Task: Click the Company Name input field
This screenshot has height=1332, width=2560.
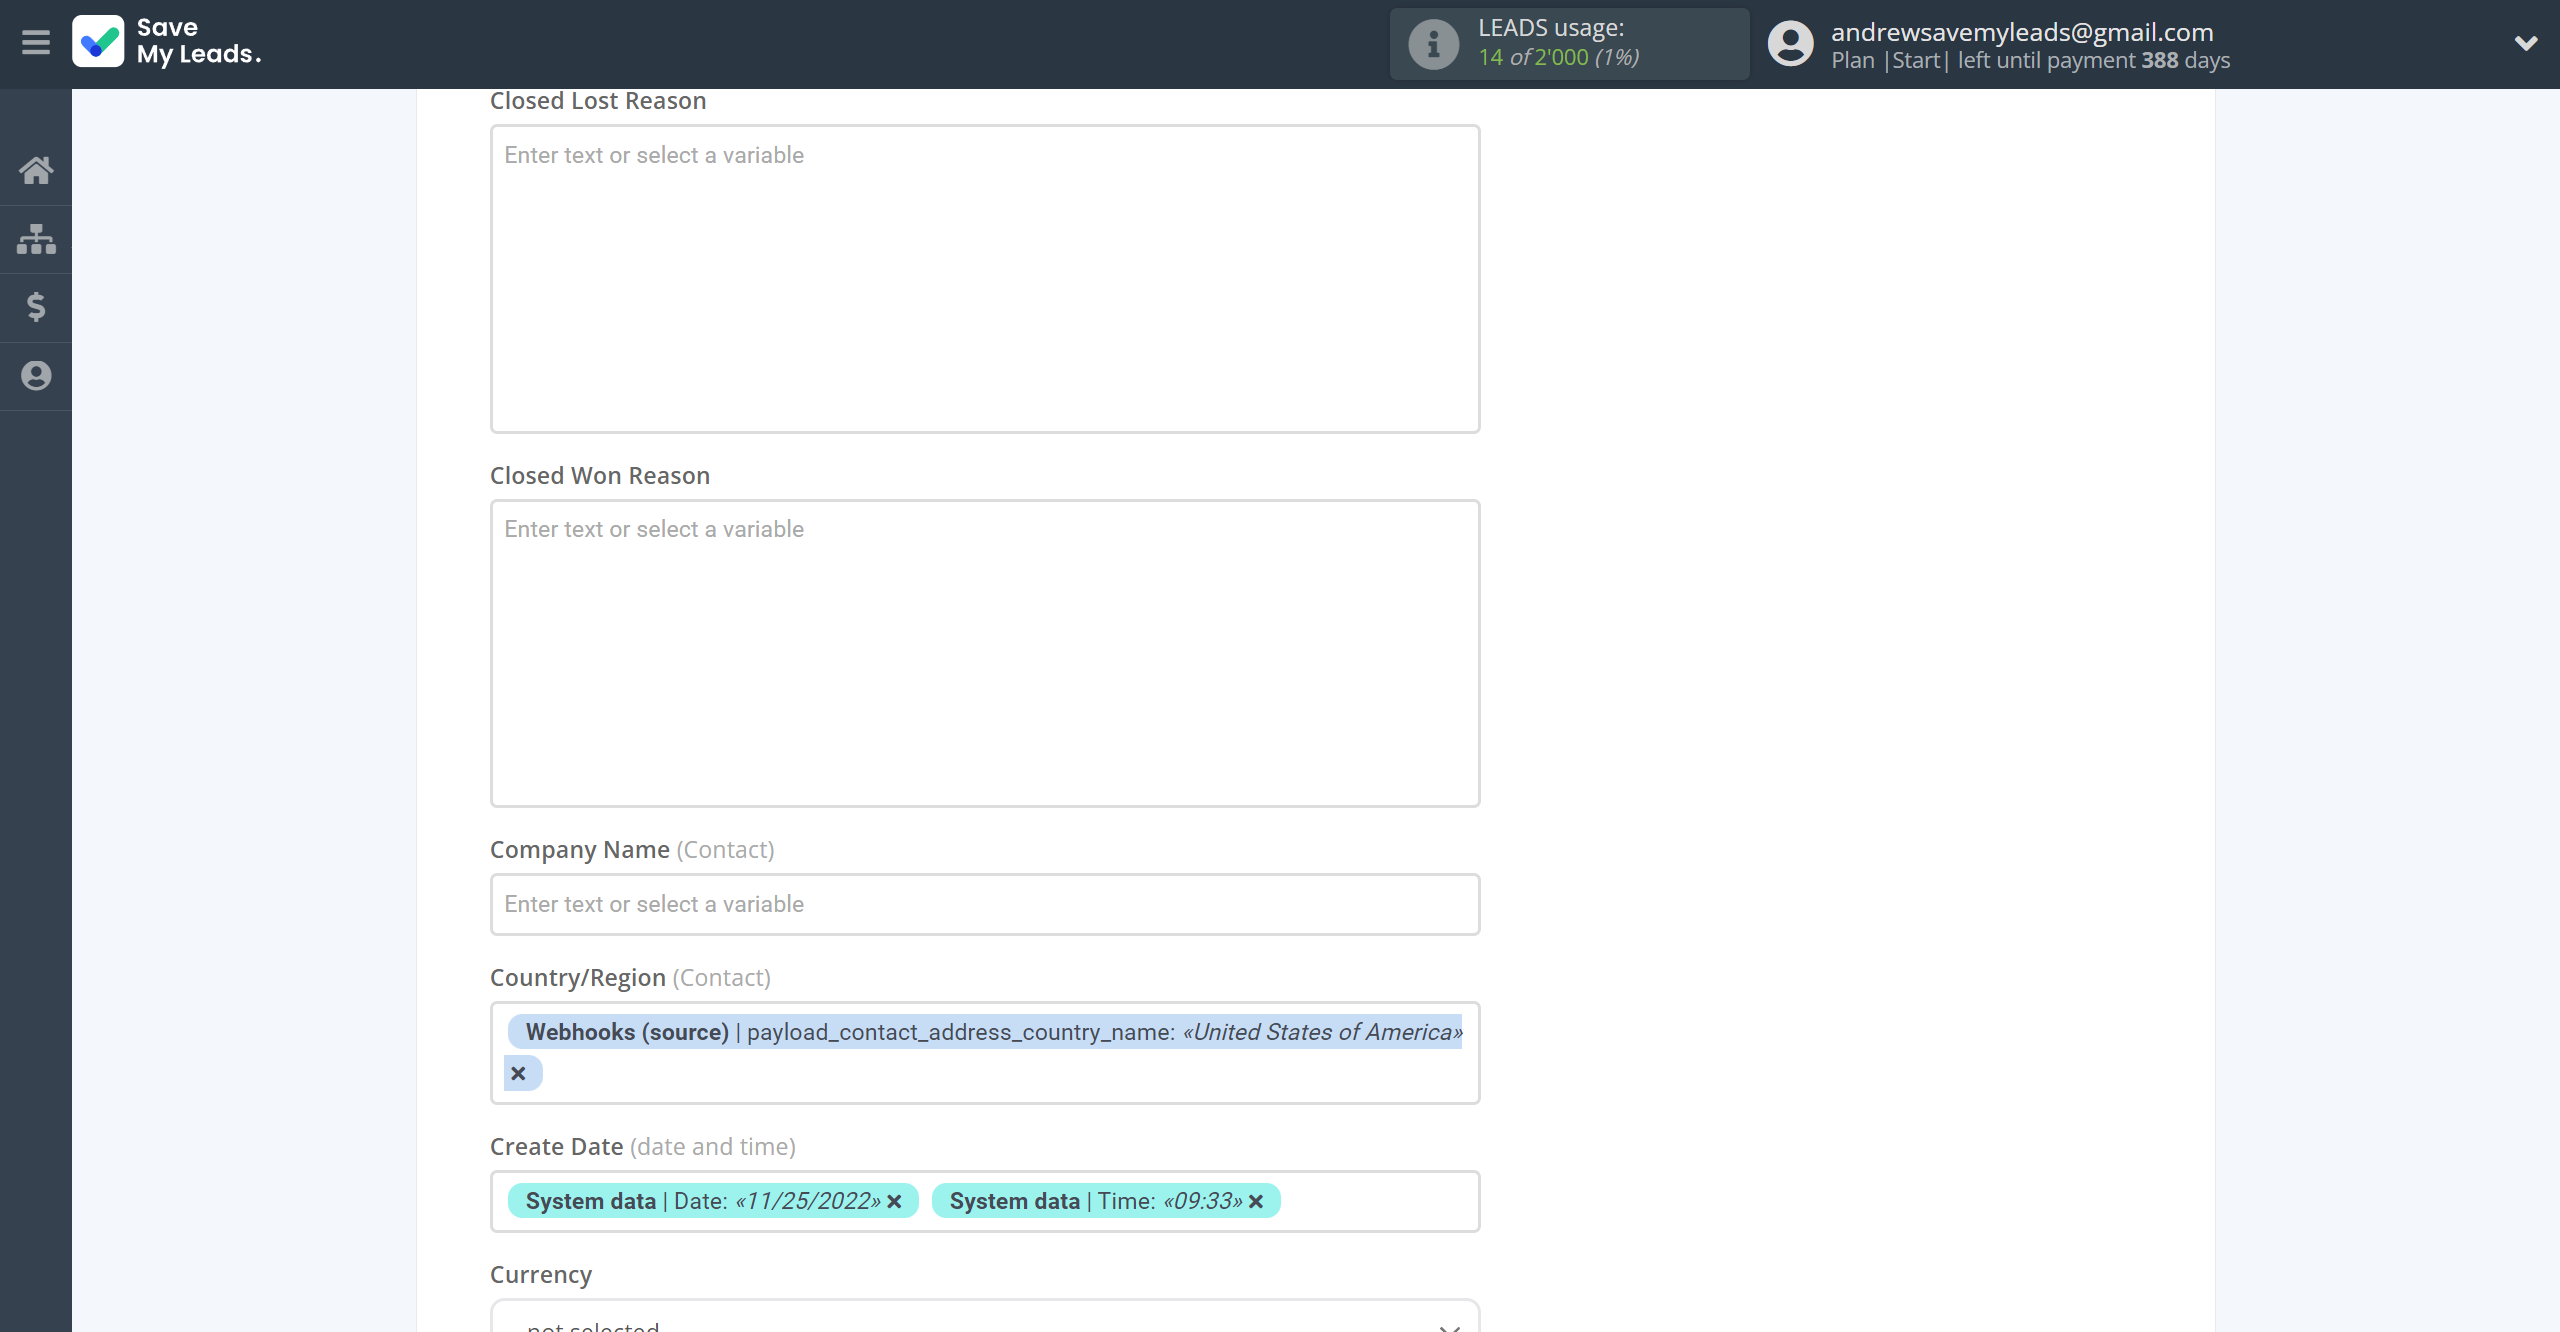Action: pyautogui.click(x=985, y=904)
